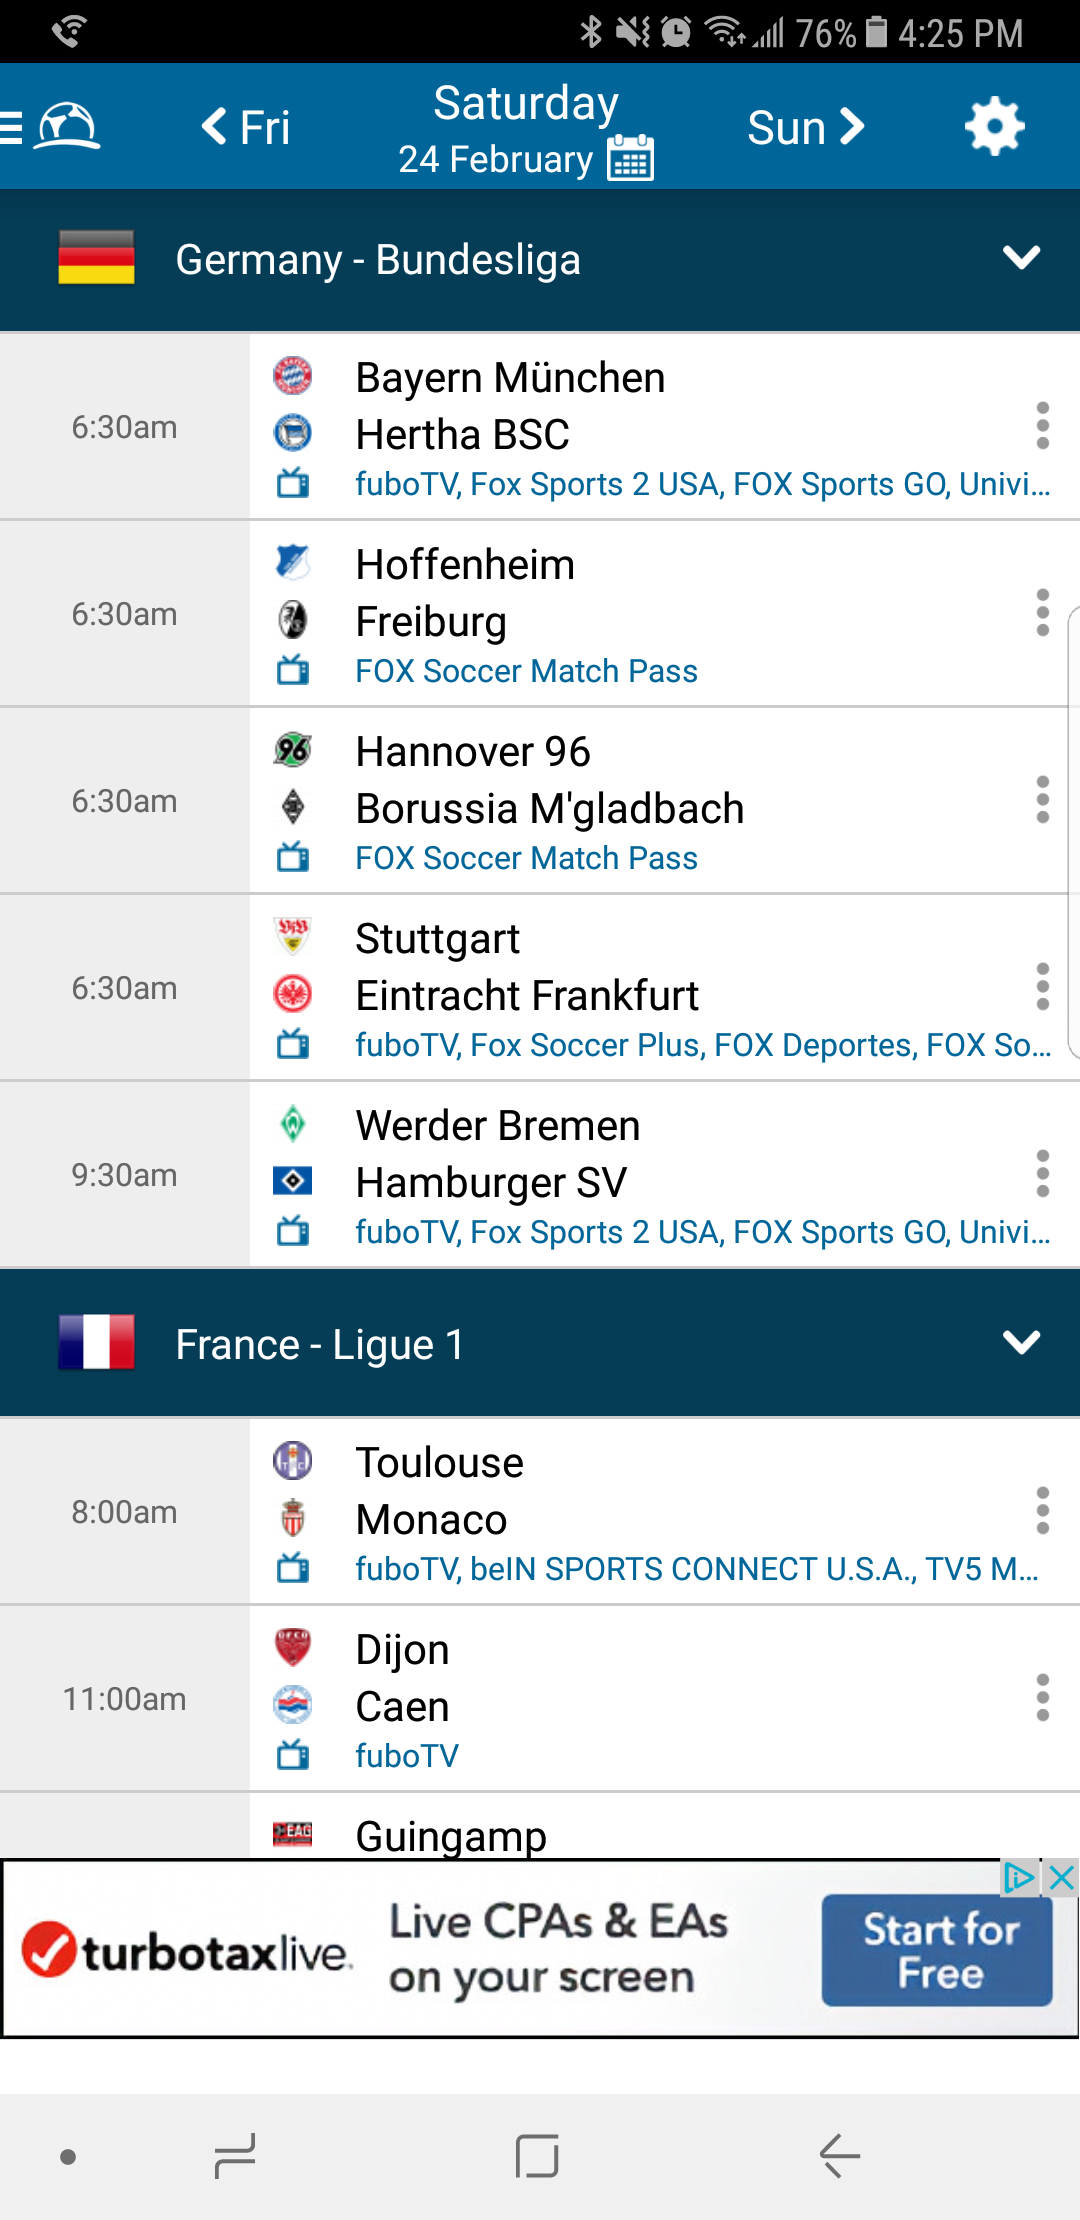Collapse the Germany - Bundesliga section

pos(1021,258)
